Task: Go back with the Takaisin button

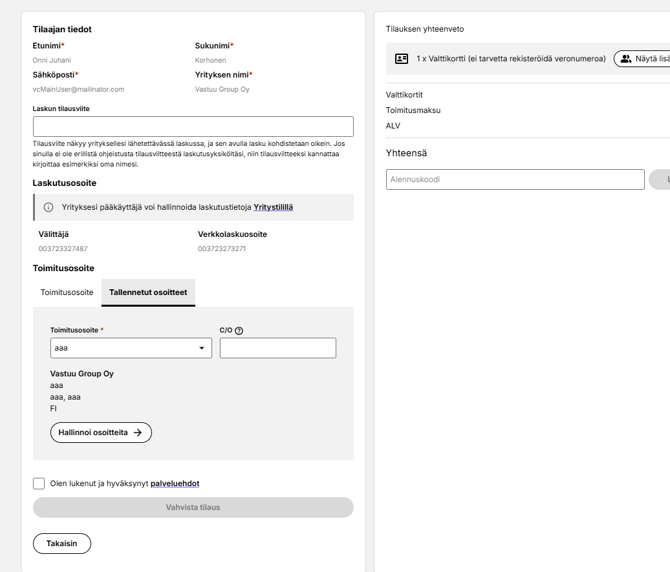Action: pos(62,543)
